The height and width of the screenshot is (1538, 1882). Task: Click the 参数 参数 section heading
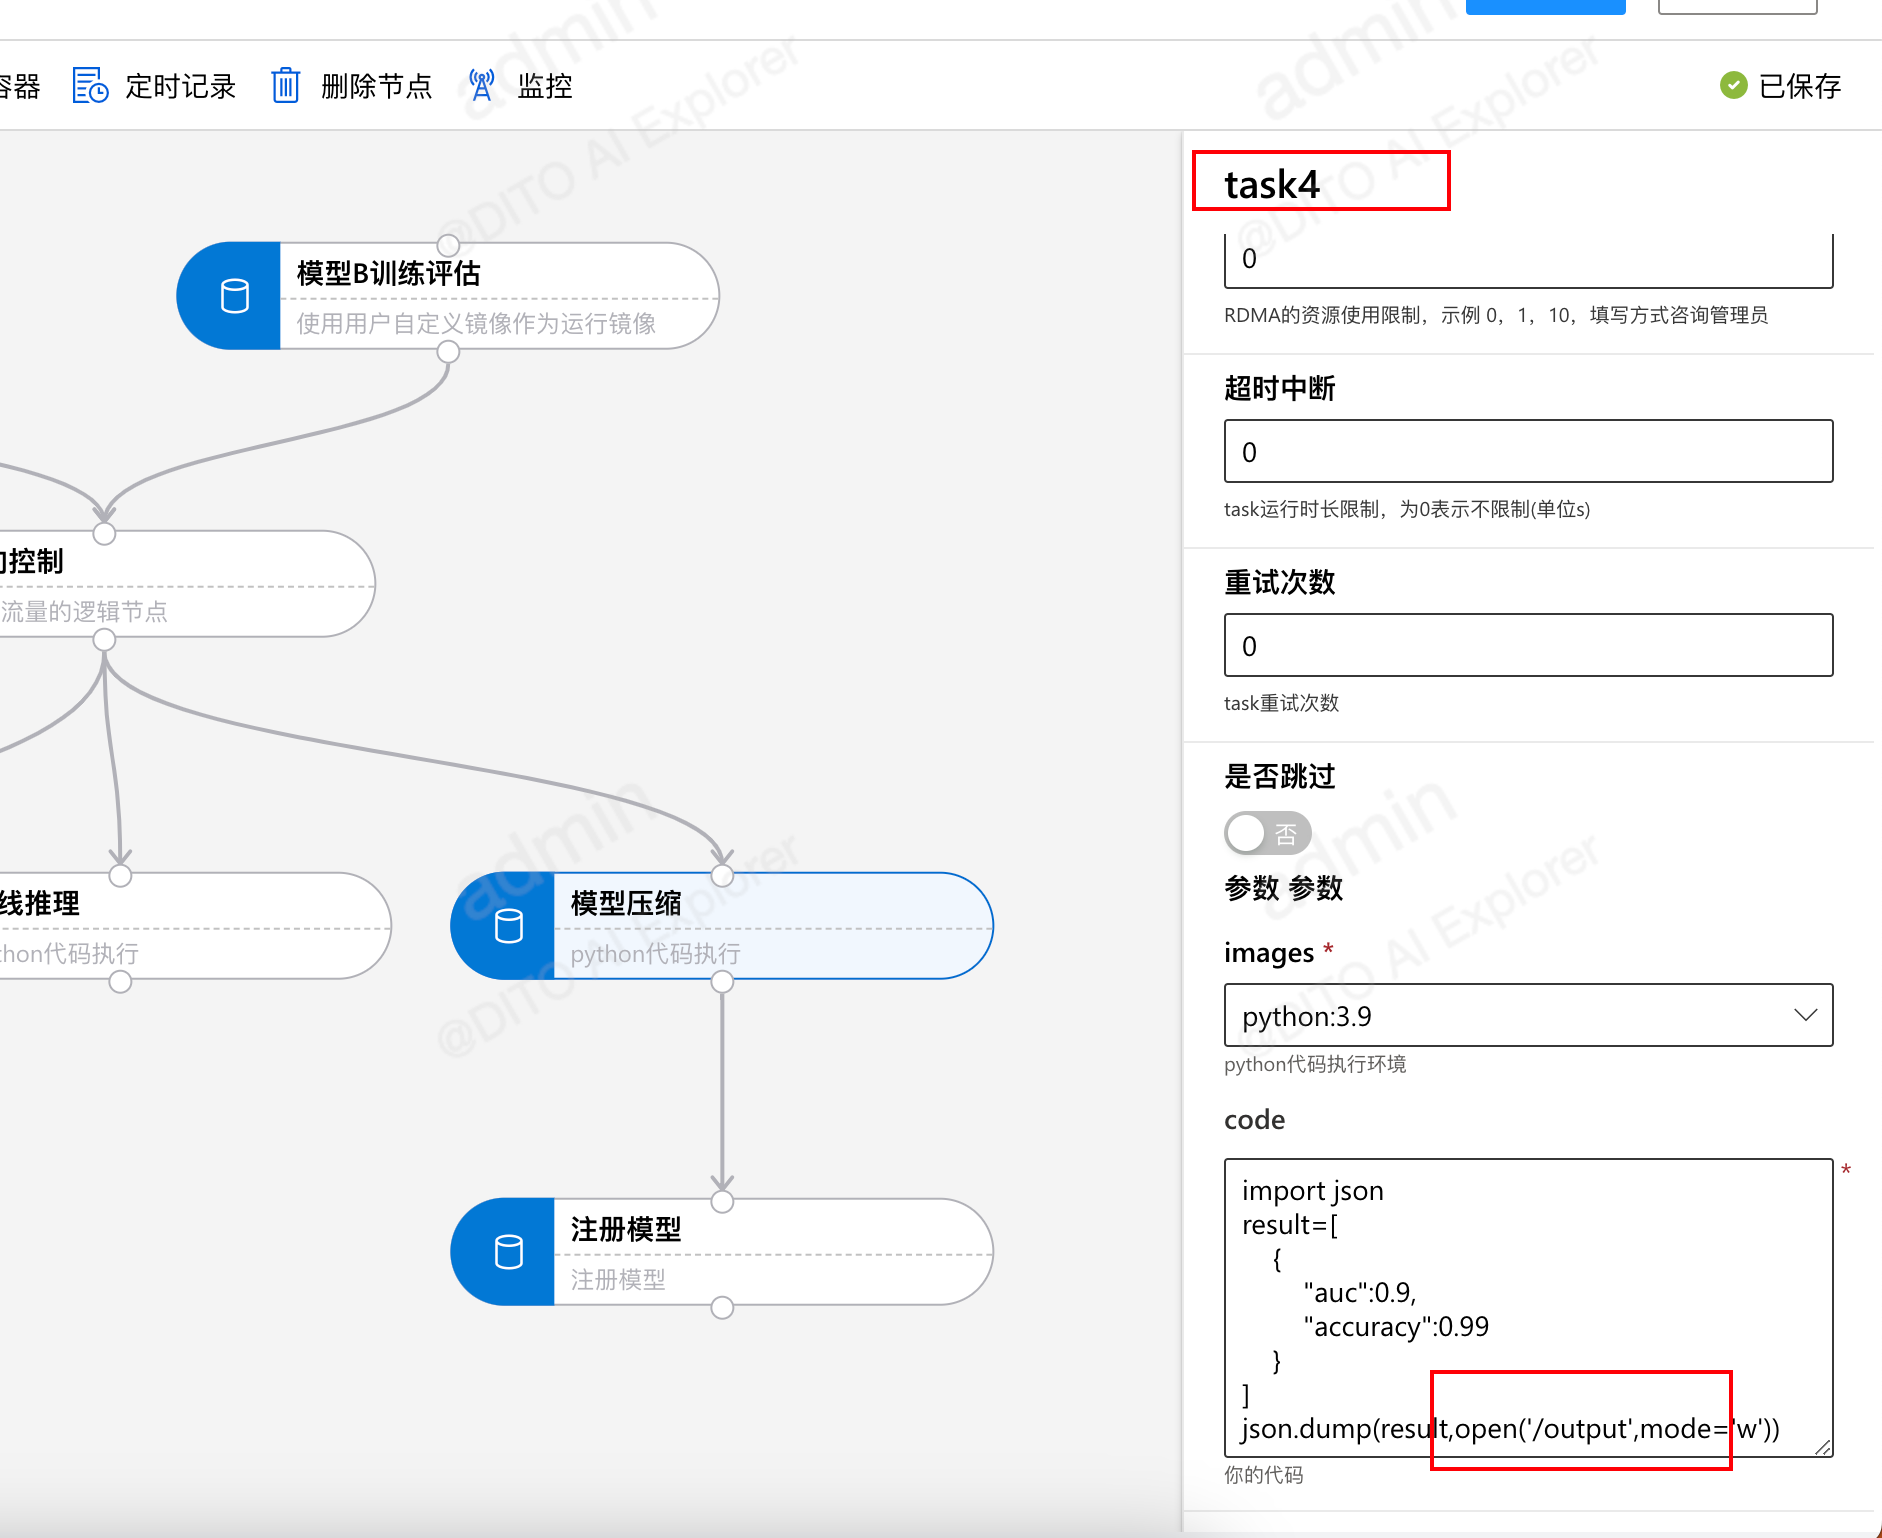1283,888
